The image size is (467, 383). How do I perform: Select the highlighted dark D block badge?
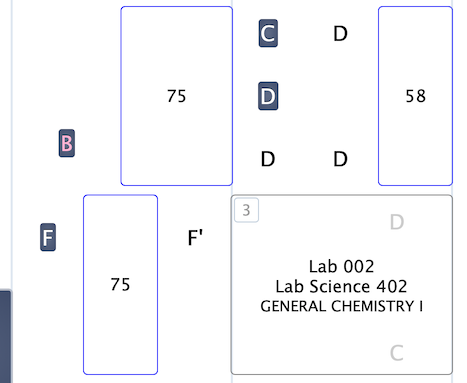point(268,96)
